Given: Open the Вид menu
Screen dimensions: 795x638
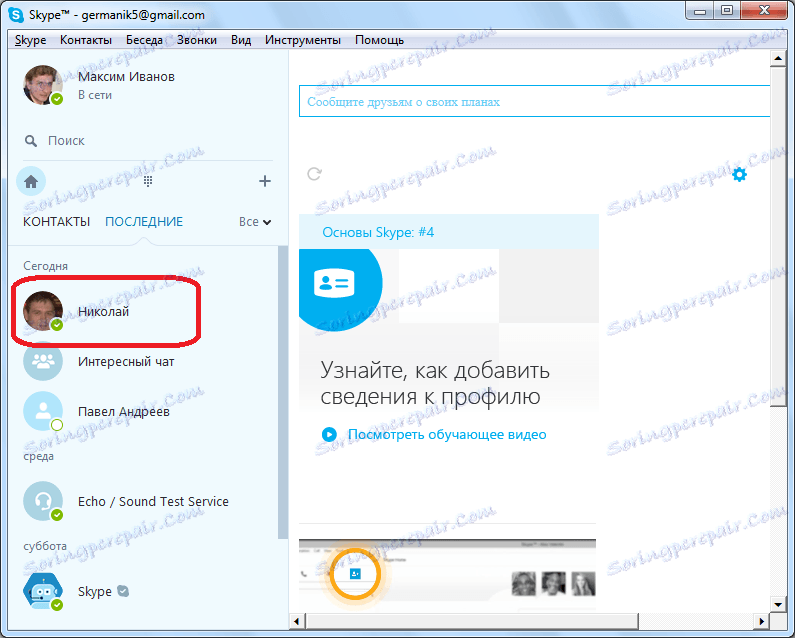Looking at the screenshot, I should [241, 40].
